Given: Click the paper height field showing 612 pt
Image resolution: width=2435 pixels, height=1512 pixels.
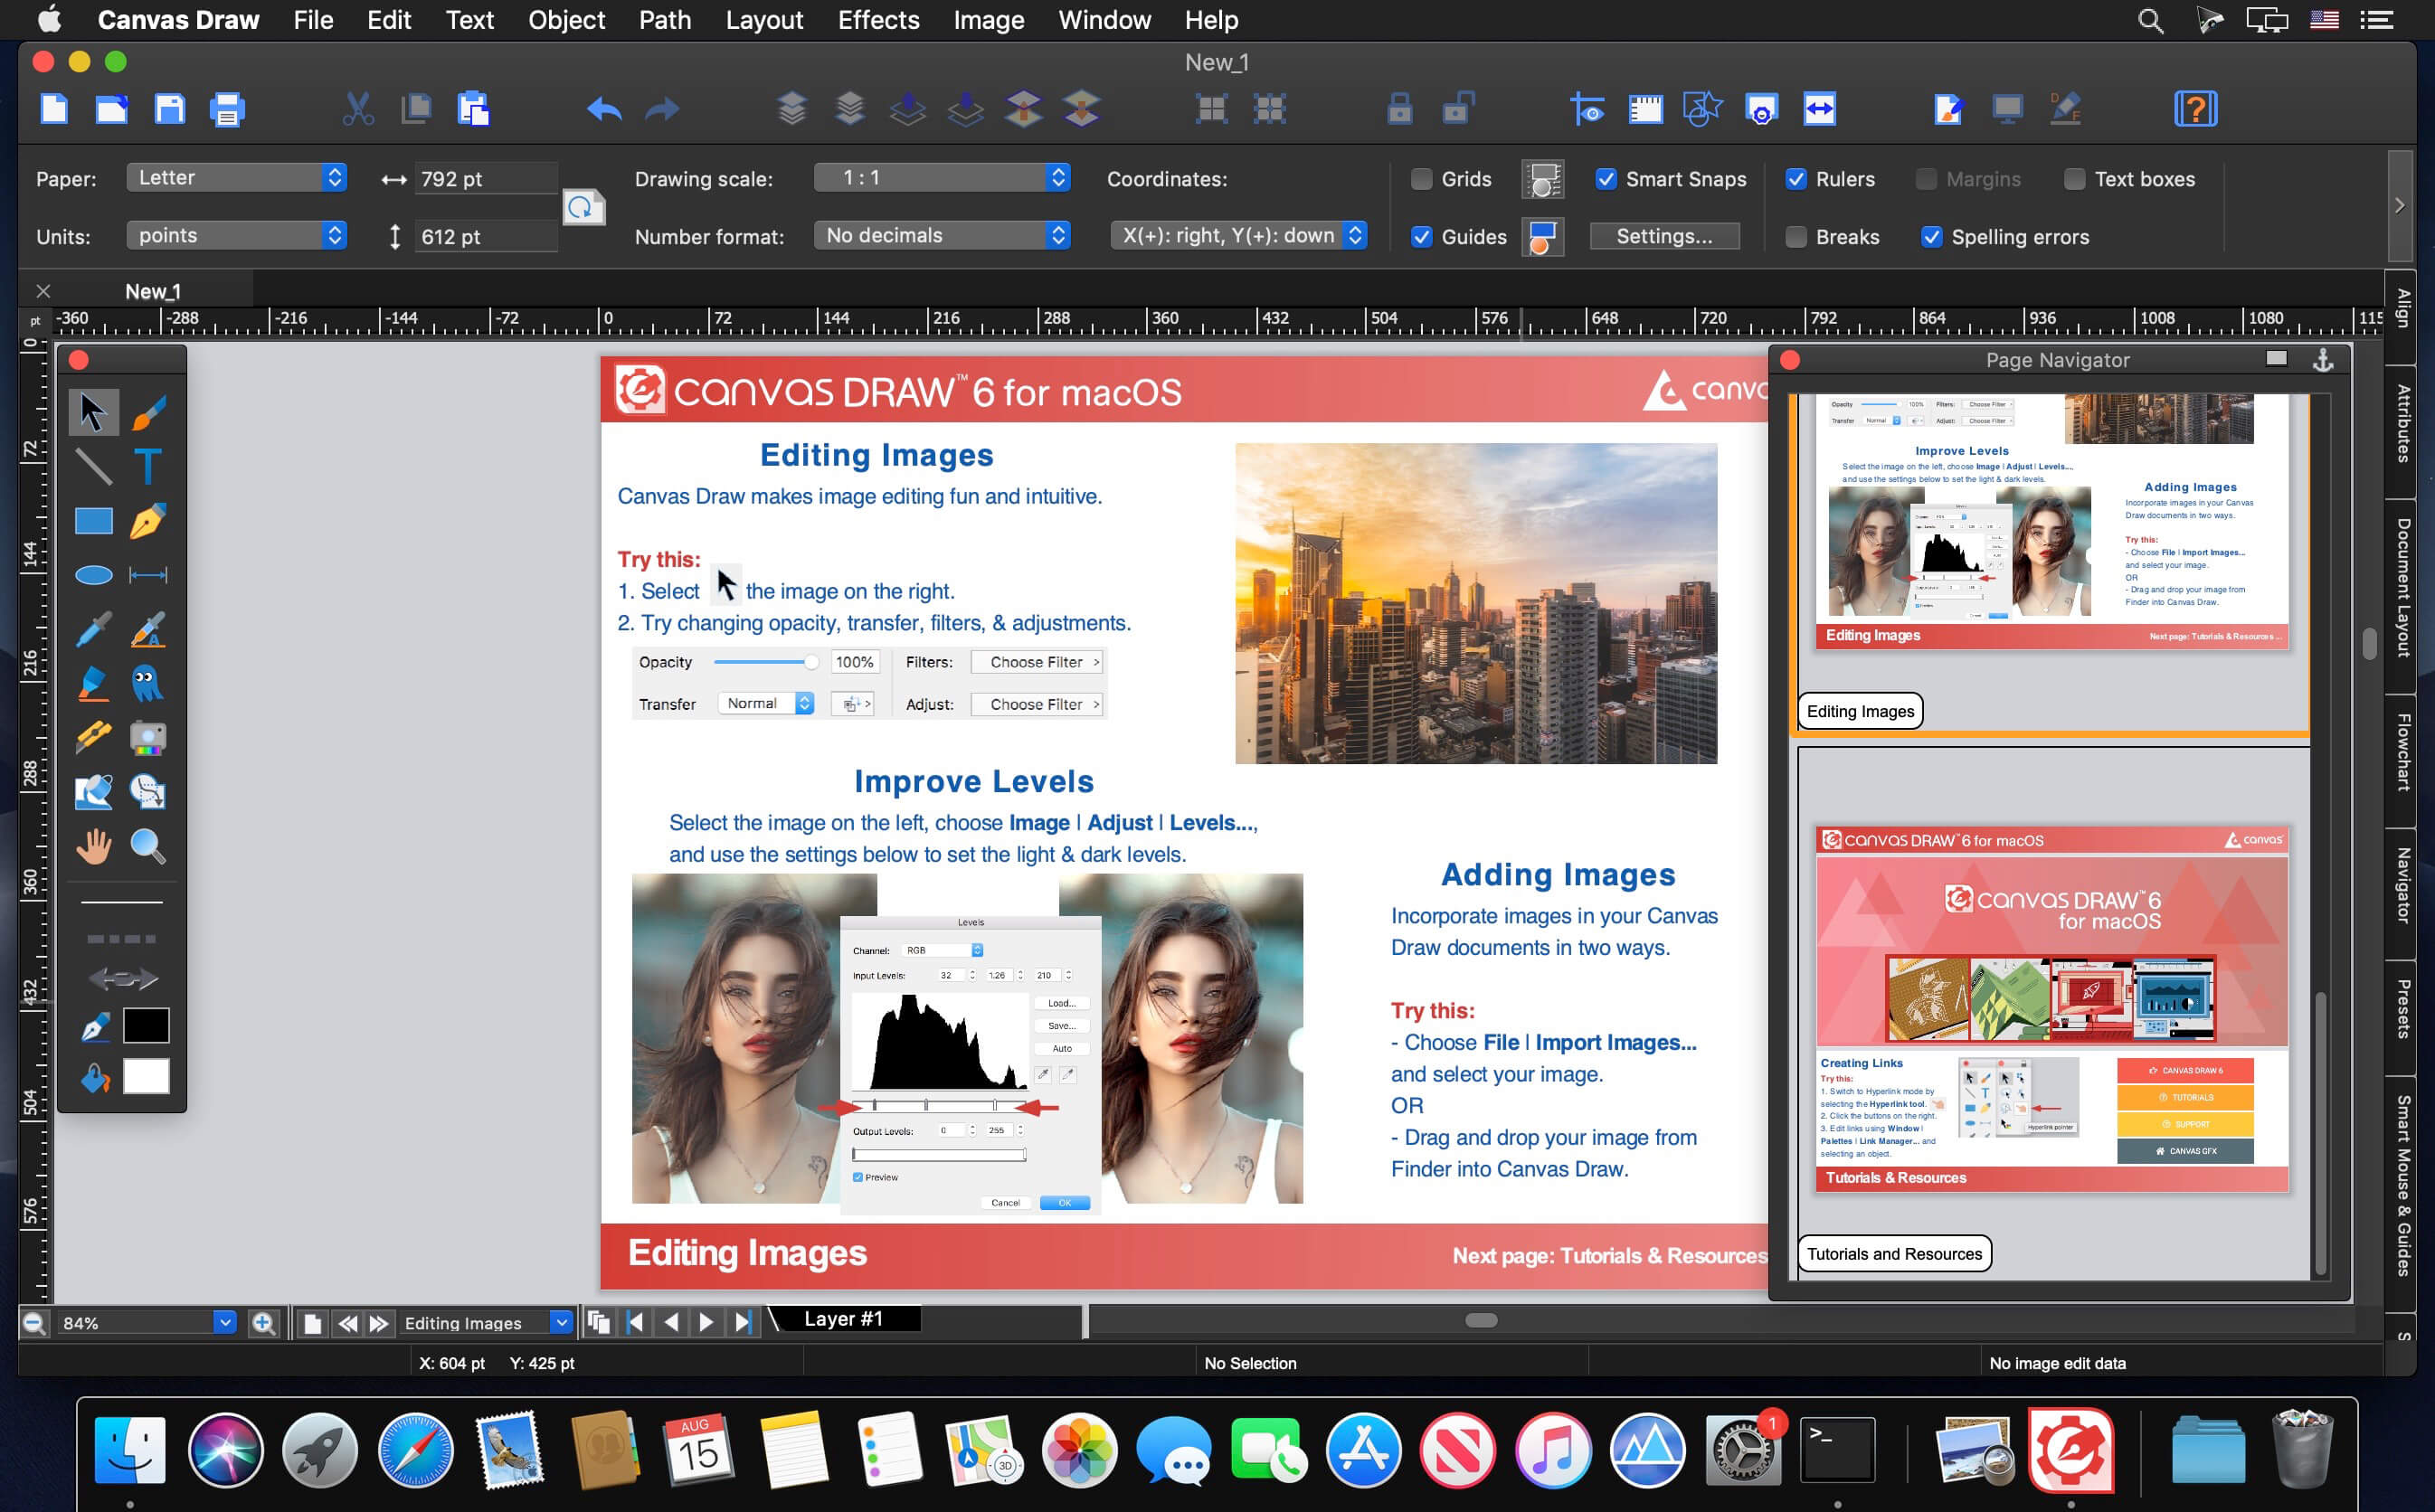Looking at the screenshot, I should (485, 236).
